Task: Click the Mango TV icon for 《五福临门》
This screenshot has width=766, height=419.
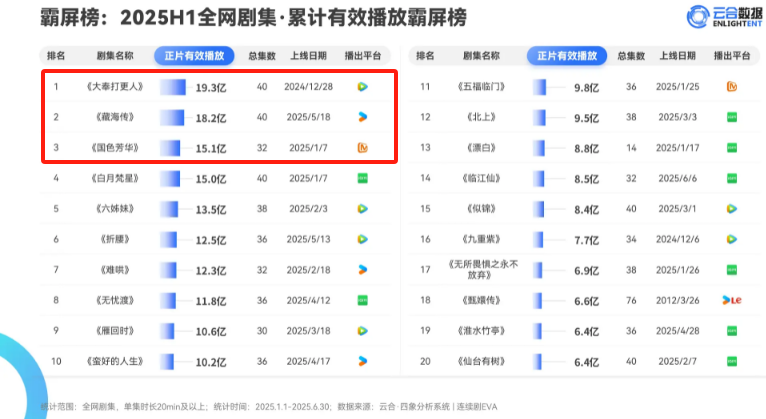Action: 732,87
